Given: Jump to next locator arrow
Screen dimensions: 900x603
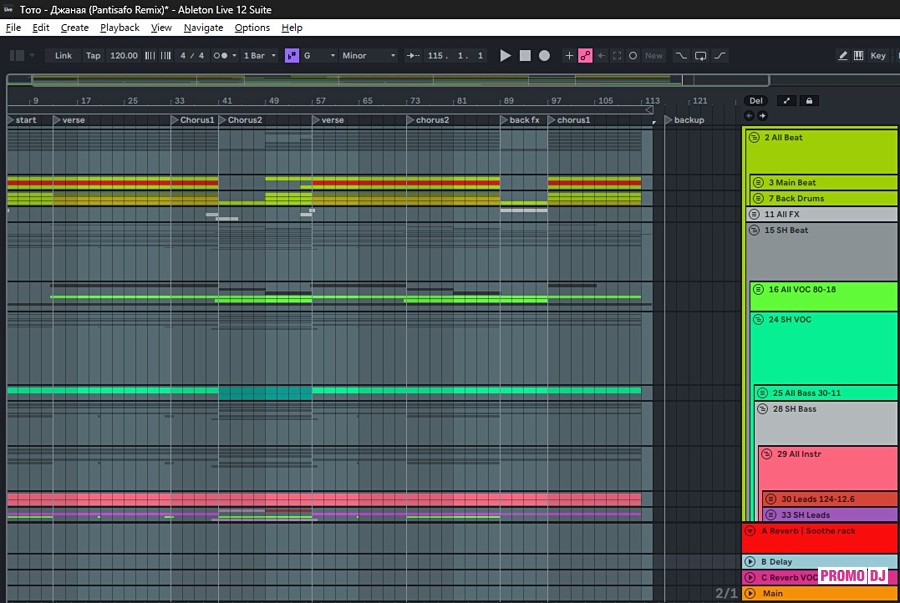Looking at the screenshot, I should pos(762,116).
